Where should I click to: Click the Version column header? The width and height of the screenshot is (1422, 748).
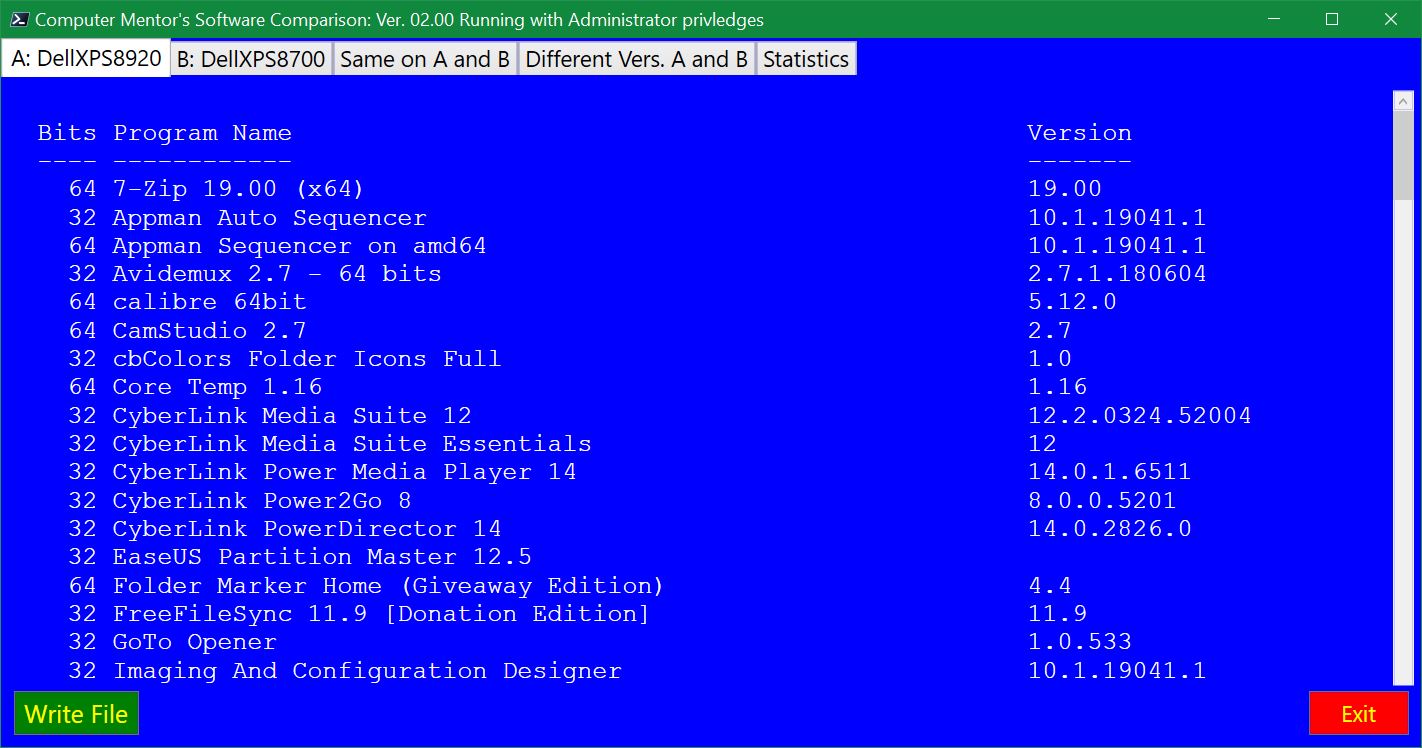coord(1079,133)
